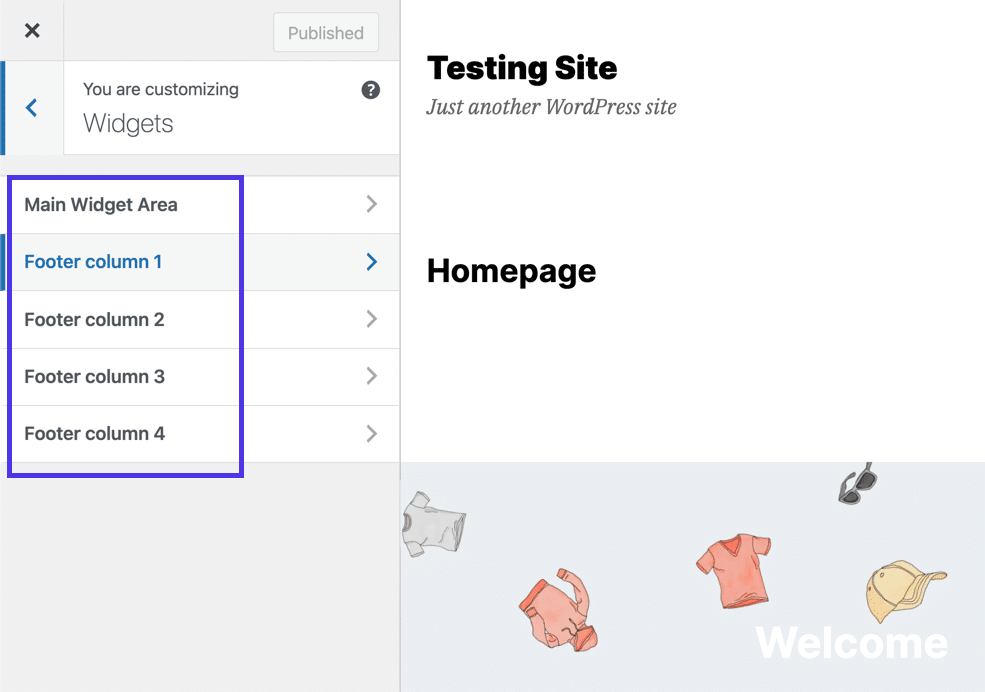The image size is (985, 692).
Task: Open the Homepage link in the preview
Action: point(511,270)
